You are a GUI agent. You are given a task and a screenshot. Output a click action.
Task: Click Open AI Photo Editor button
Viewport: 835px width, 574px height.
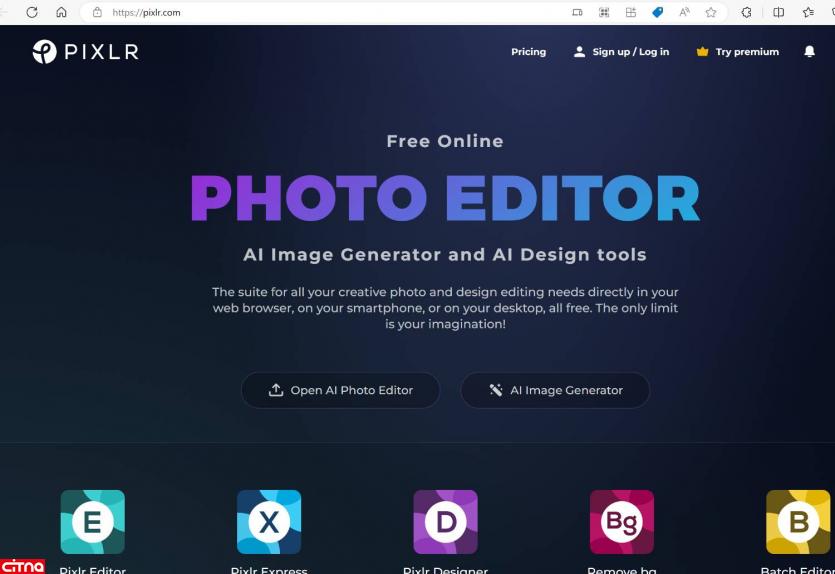[340, 390]
